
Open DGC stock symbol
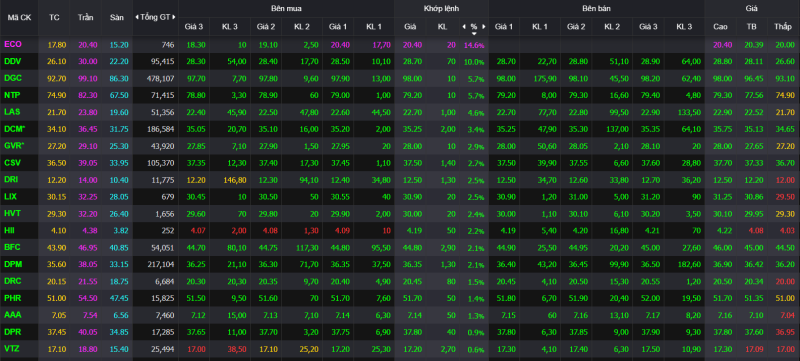pyautogui.click(x=13, y=79)
